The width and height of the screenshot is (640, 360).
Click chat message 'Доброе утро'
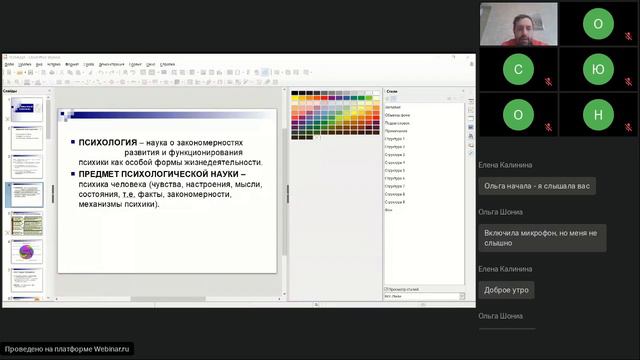[x=506, y=290]
